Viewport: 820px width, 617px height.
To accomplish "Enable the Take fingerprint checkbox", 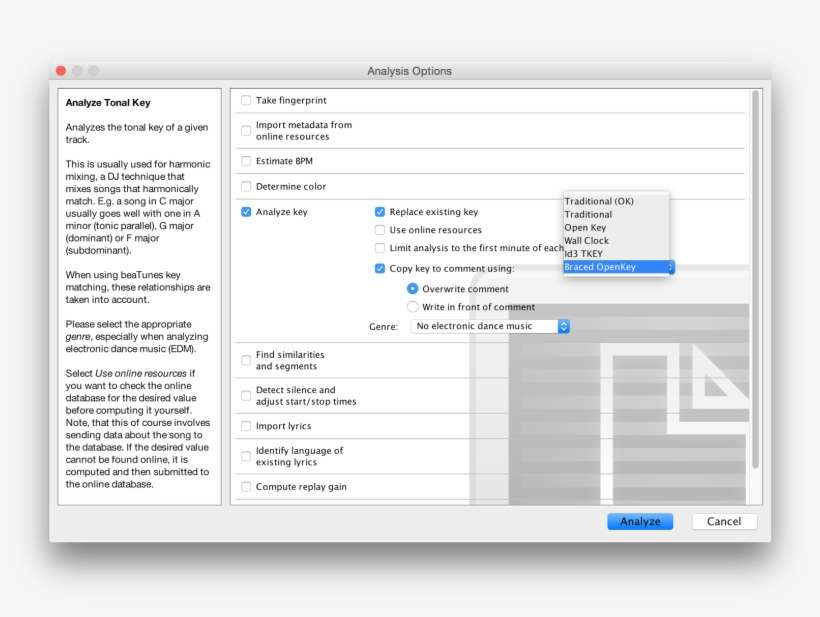I will [x=246, y=101].
